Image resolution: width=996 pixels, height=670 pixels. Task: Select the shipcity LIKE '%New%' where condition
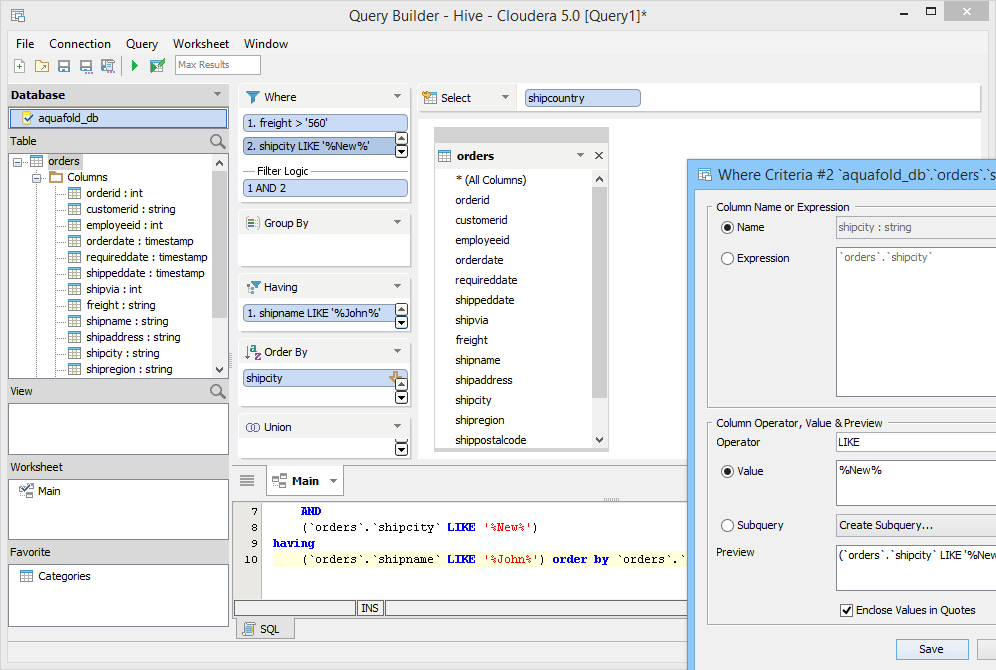tap(320, 146)
